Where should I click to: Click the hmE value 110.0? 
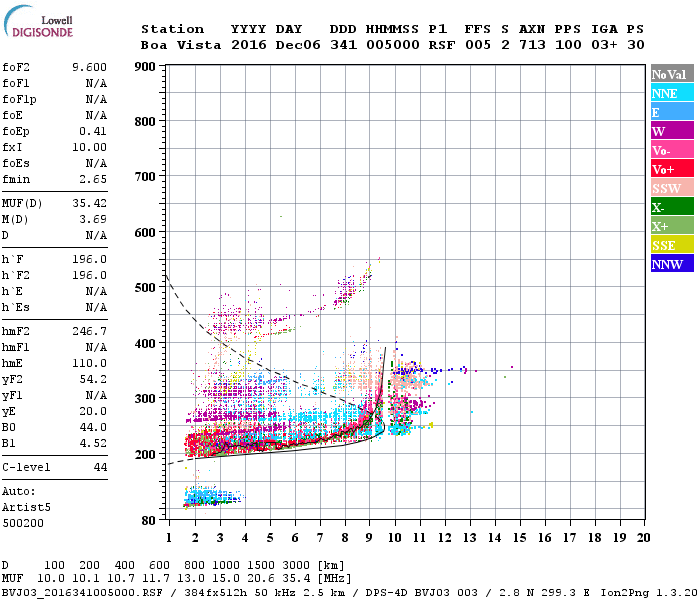(x=89, y=363)
